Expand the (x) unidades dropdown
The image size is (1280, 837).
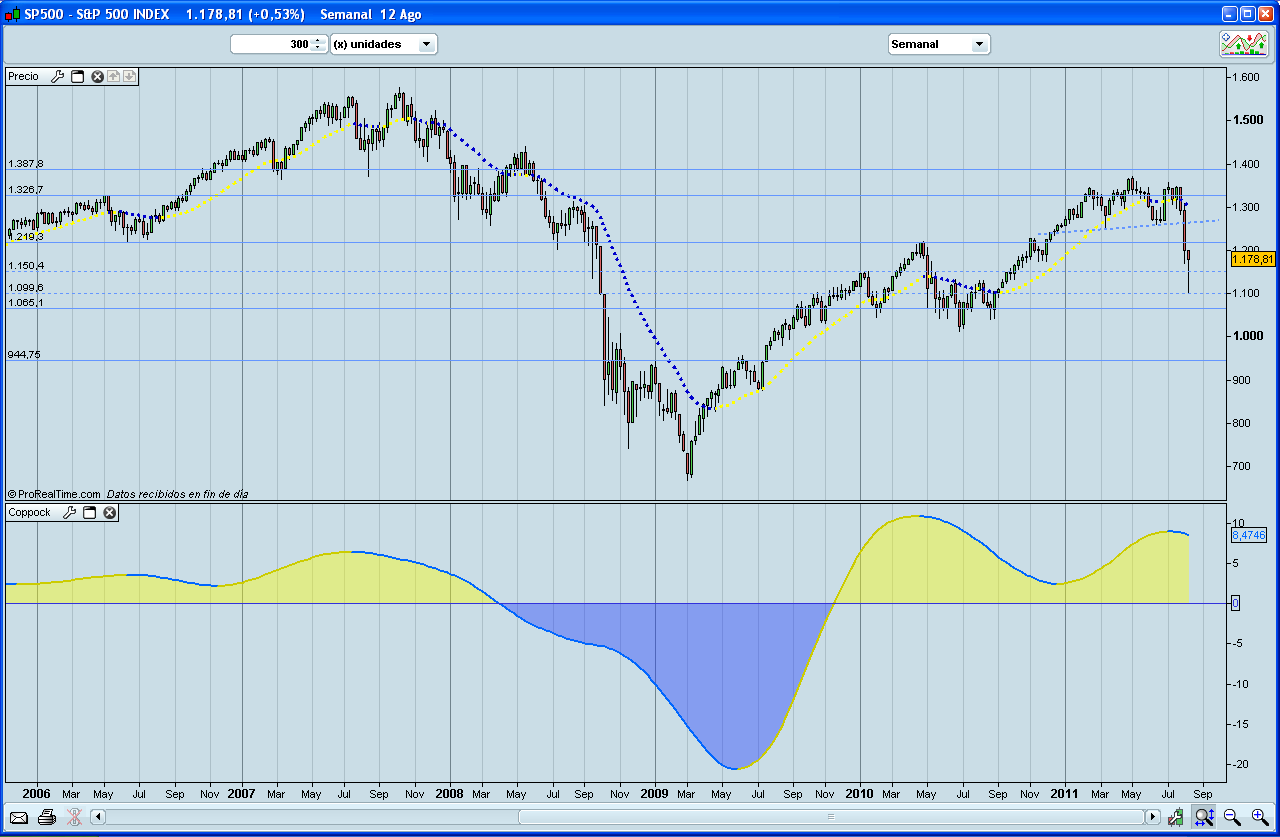(x=426, y=44)
